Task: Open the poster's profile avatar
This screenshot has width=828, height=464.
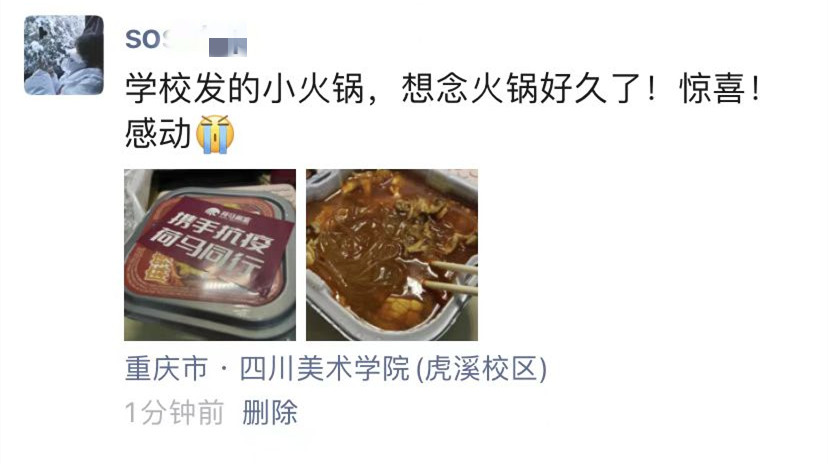Action: click(x=64, y=55)
